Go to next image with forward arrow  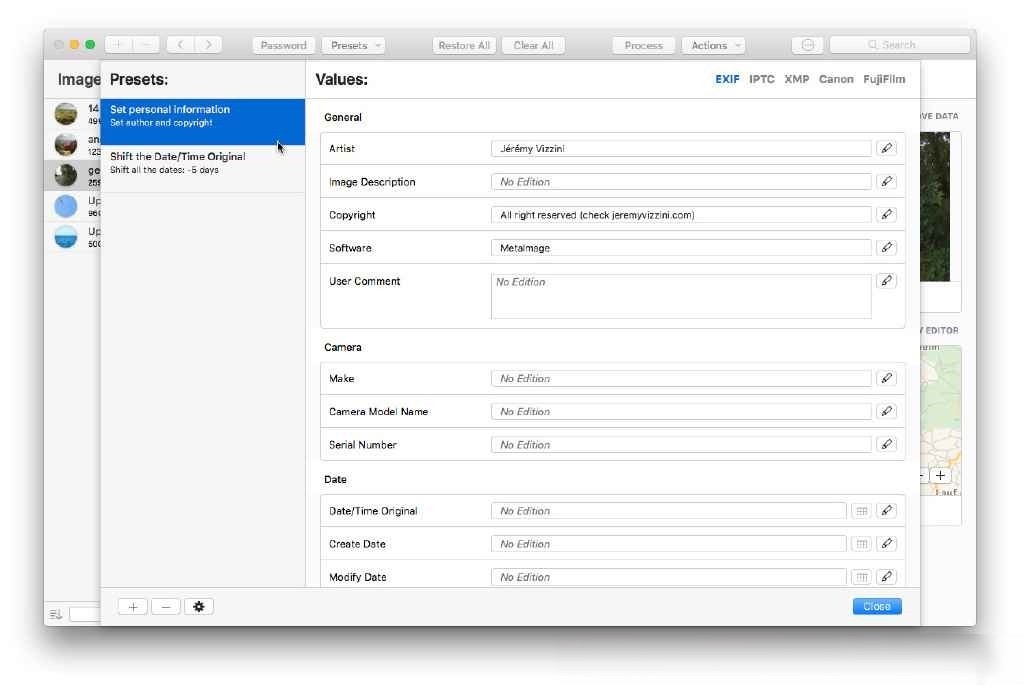(x=208, y=44)
